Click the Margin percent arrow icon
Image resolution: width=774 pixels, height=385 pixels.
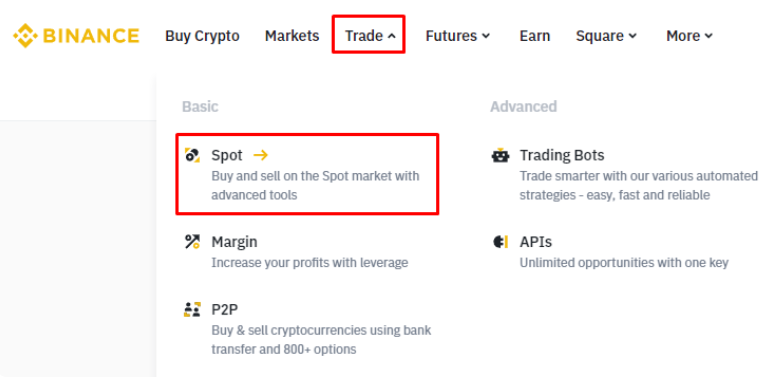tap(192, 242)
